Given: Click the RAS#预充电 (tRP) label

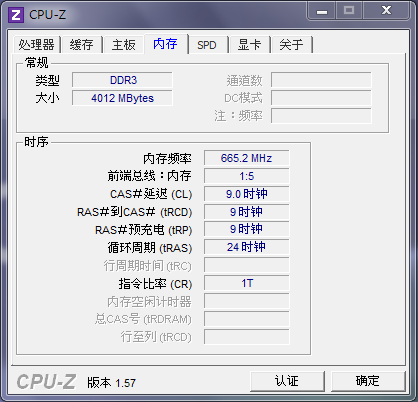Looking at the screenshot, I should coord(144,230).
